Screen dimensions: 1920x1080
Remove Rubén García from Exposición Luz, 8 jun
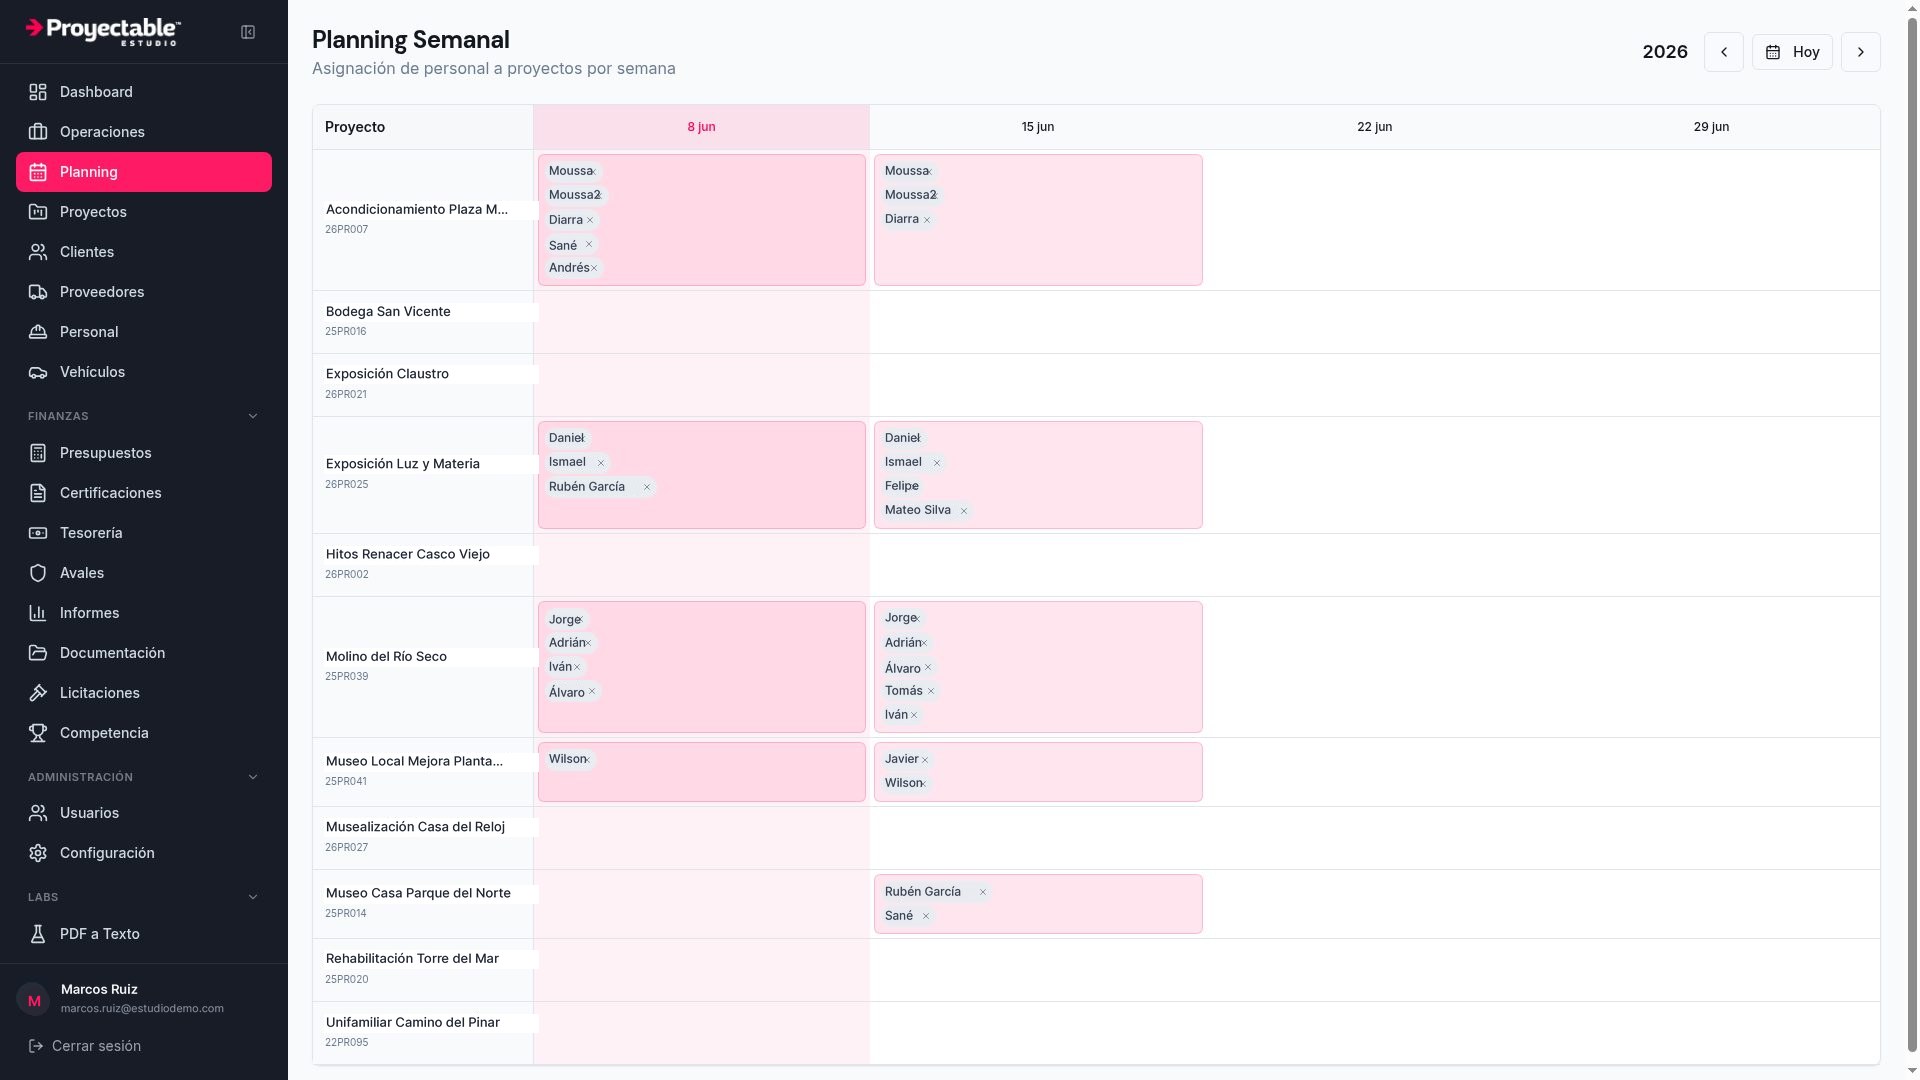647,487
